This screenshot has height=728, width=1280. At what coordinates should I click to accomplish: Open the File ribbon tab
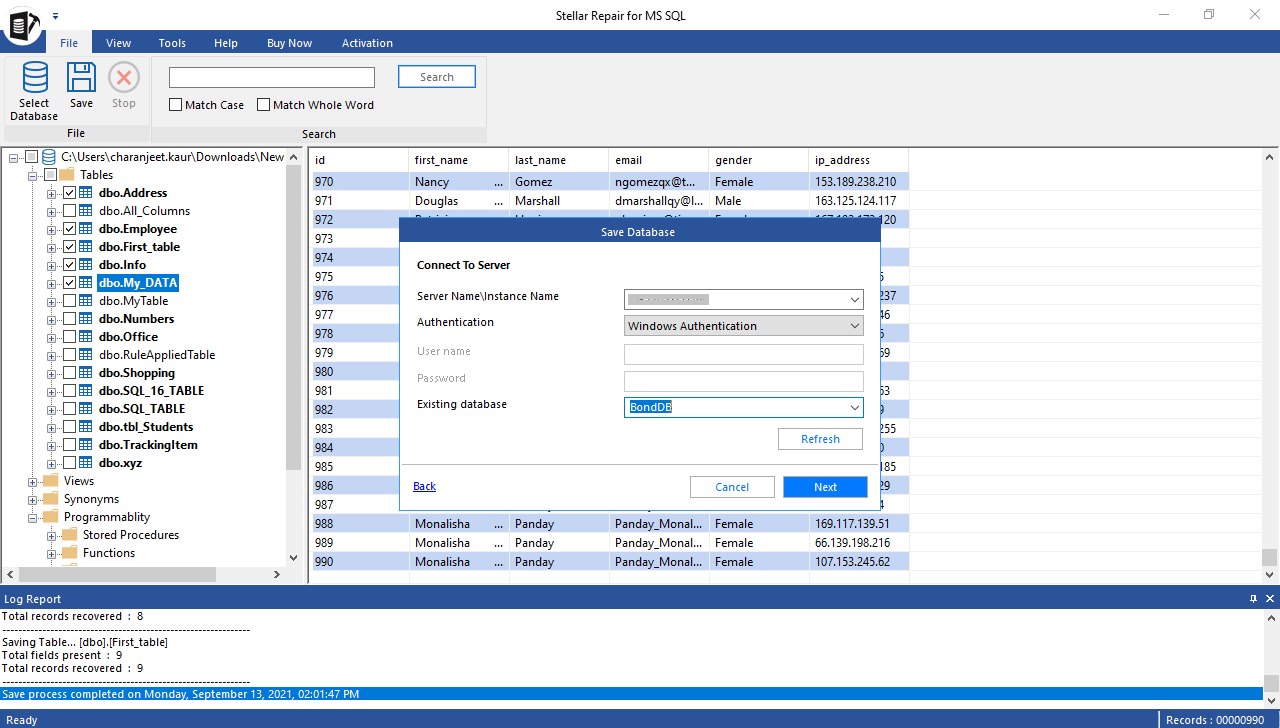point(69,43)
